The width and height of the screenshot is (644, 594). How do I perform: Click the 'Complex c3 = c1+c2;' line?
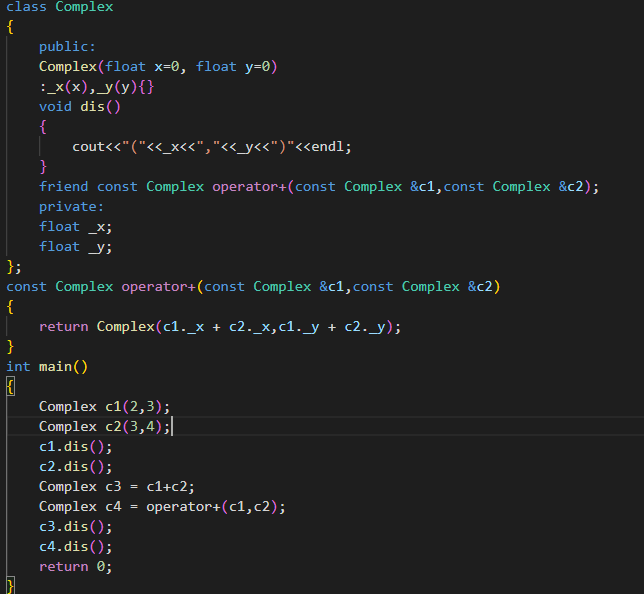tap(117, 487)
